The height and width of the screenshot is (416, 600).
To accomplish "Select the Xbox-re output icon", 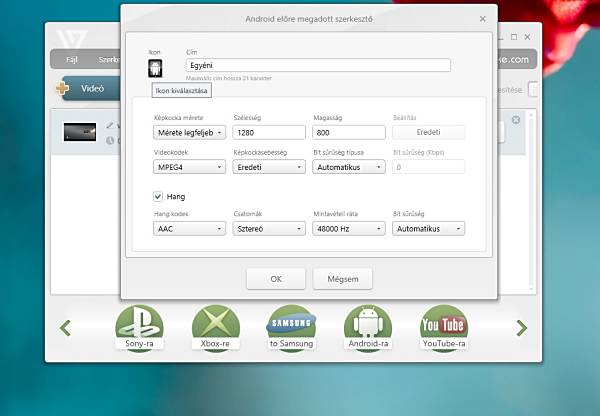I will pyautogui.click(x=215, y=328).
